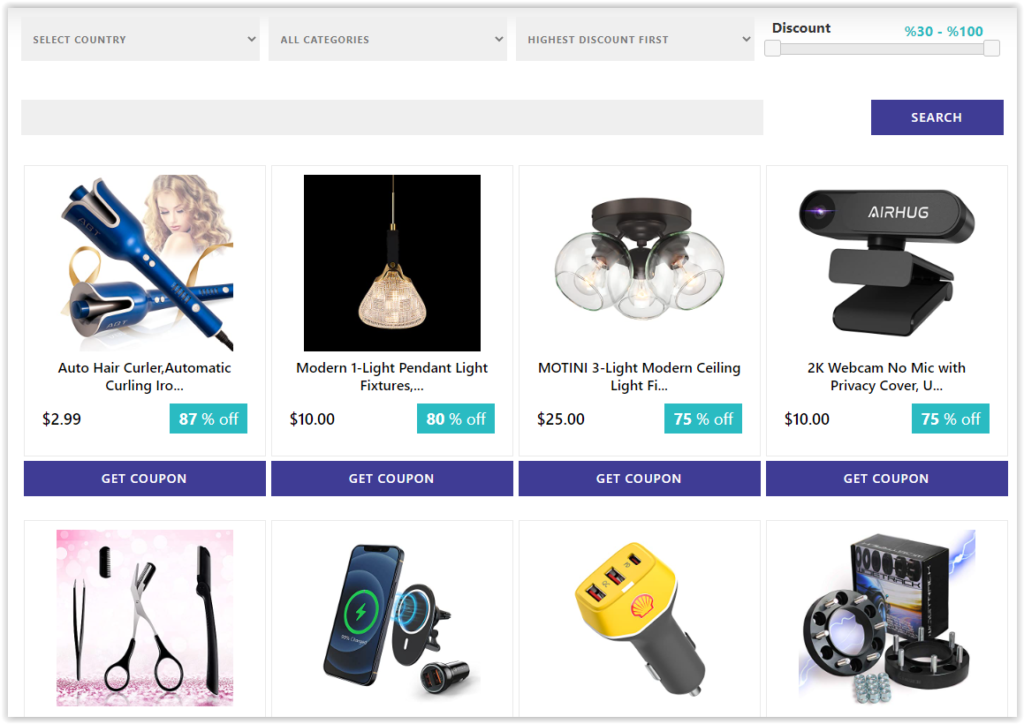Expand the All Categories dropdown
This screenshot has height=724, width=1024.
click(x=388, y=39)
